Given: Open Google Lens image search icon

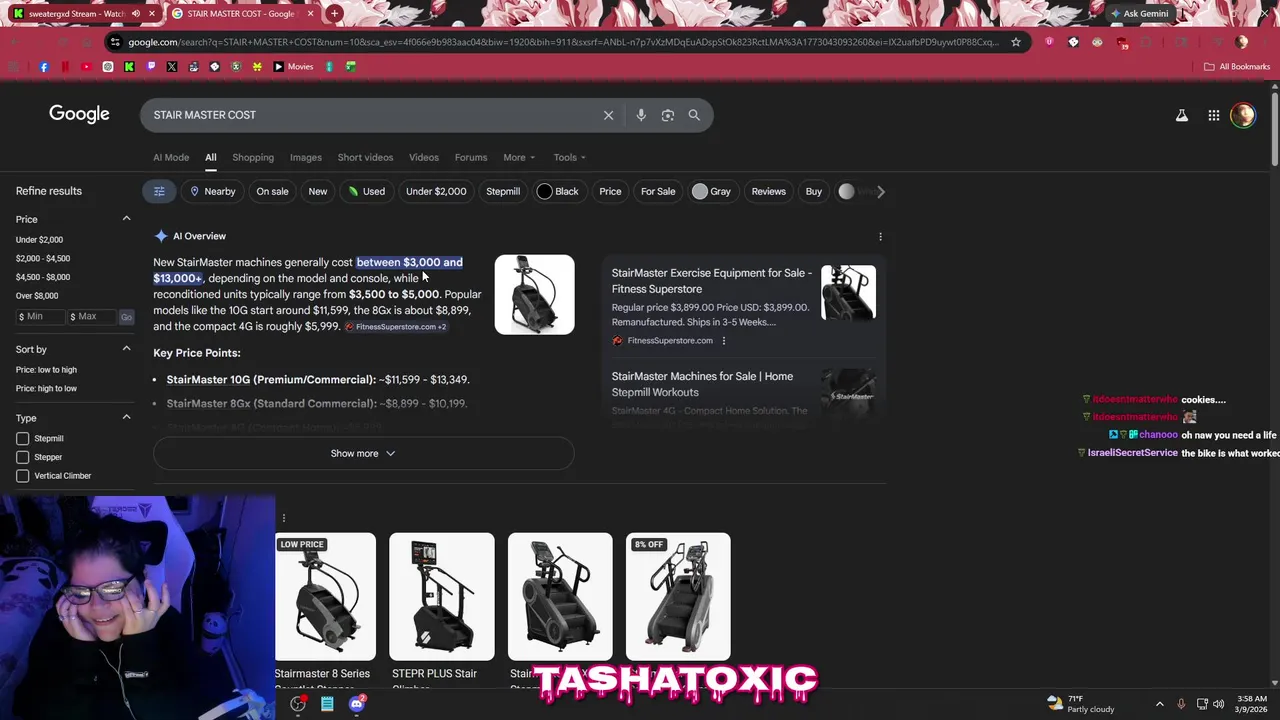Looking at the screenshot, I should tap(668, 115).
